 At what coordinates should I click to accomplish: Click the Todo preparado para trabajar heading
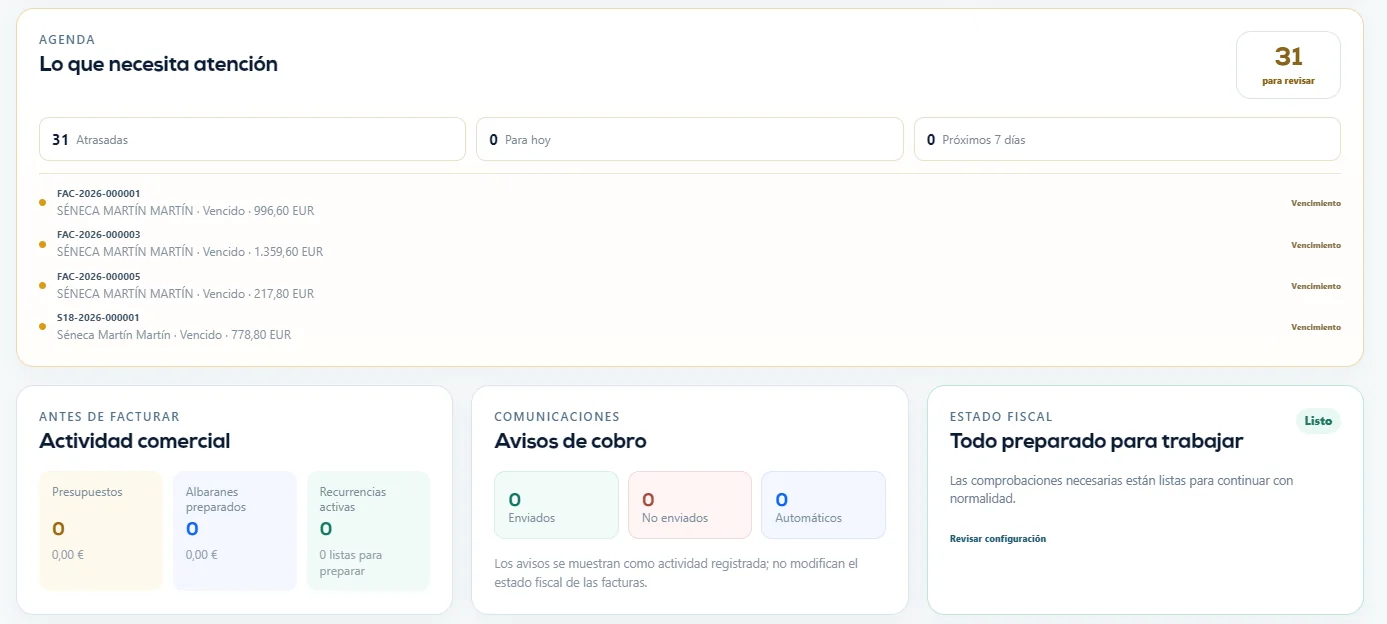pyautogui.click(x=1096, y=441)
